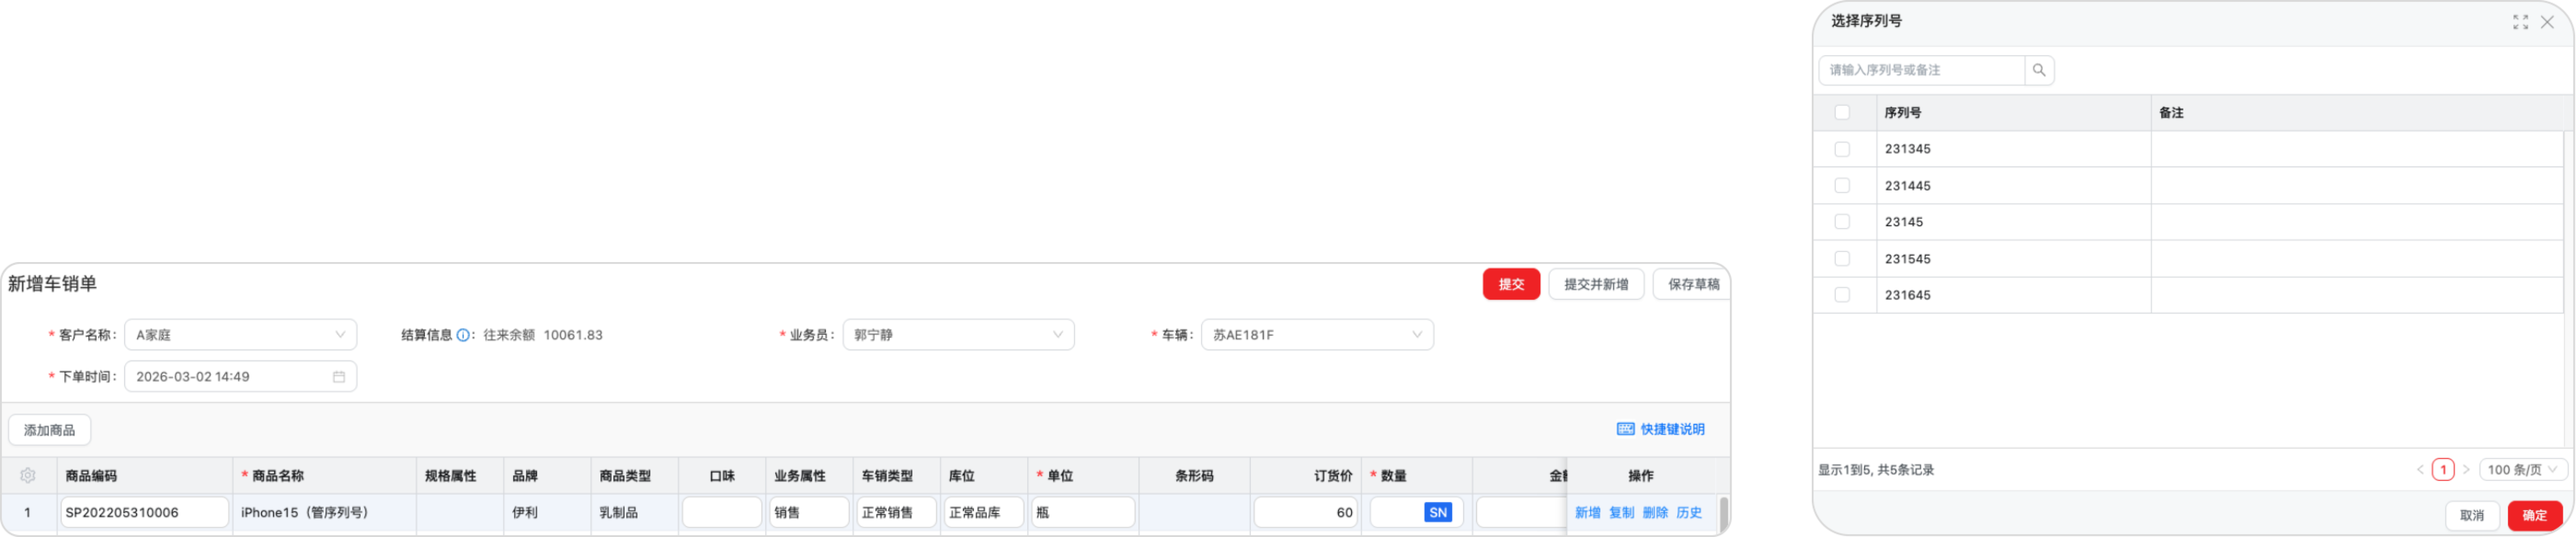Image resolution: width=2576 pixels, height=537 pixels.
Task: Click the fullscreen expand icon in serial dialog
Action: coord(2520,22)
